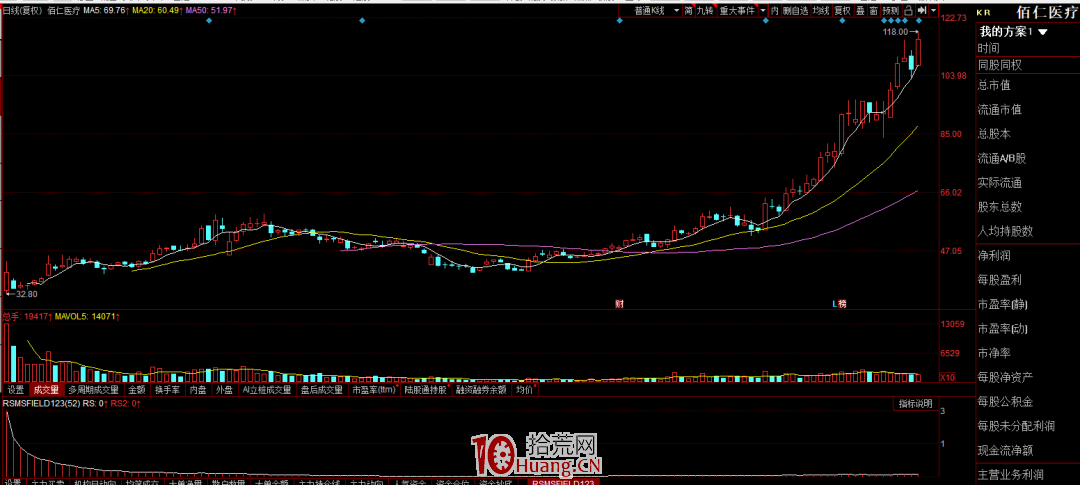Click the 佰仁医疗 stock name header

[x=1048, y=12]
